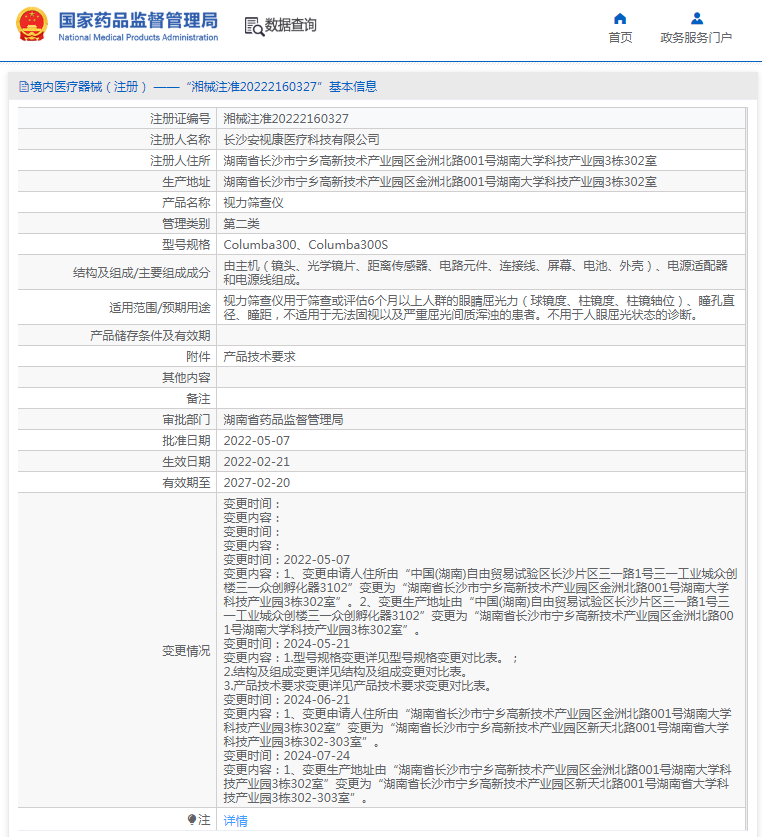
Task: Select approval date 2022-05-07 in 批准日期 row
Action: pyautogui.click(x=256, y=440)
